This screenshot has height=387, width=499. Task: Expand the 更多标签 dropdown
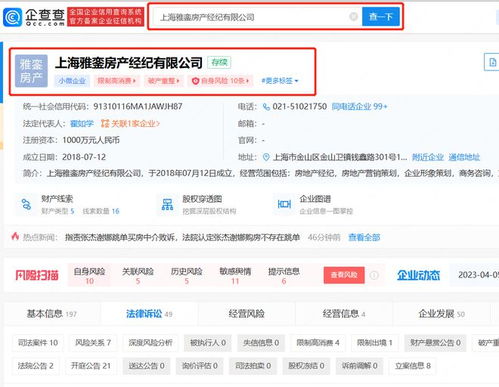[280, 81]
